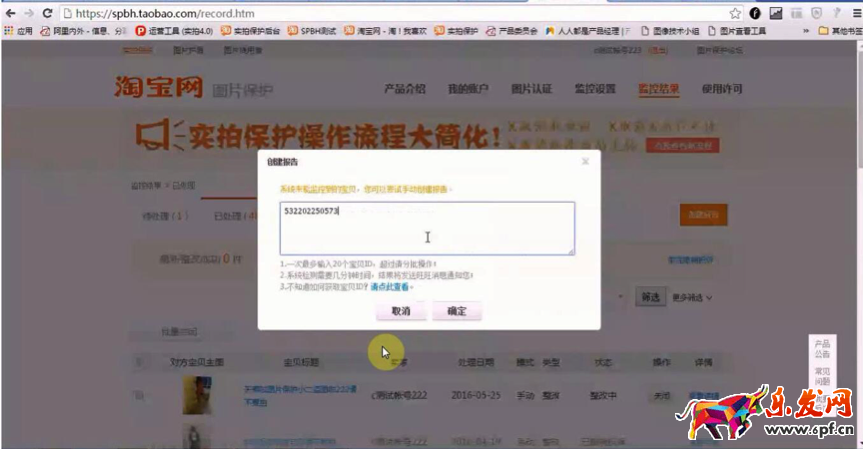Click the 淘宝网 logo

[x=159, y=86]
